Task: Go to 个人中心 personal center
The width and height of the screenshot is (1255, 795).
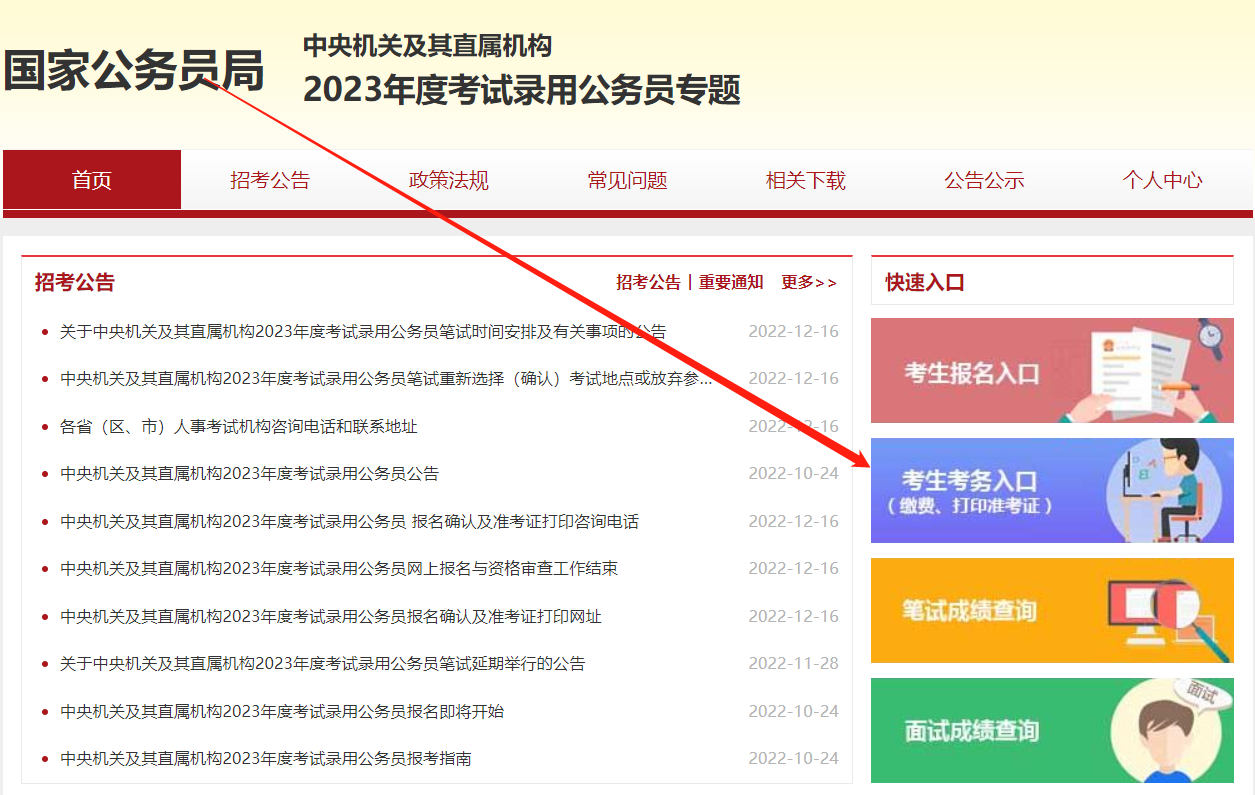Action: (x=1162, y=179)
